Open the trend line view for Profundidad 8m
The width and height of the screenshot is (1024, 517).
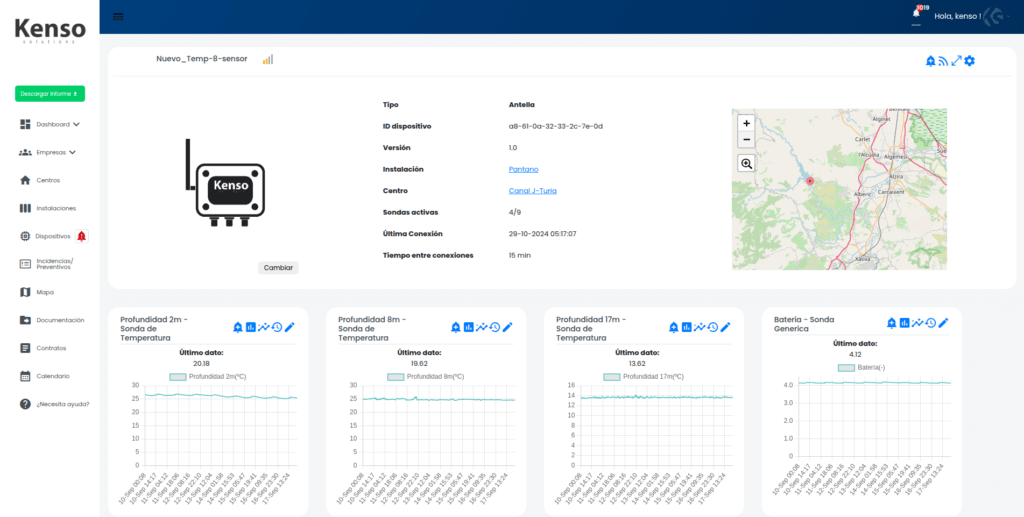482,327
